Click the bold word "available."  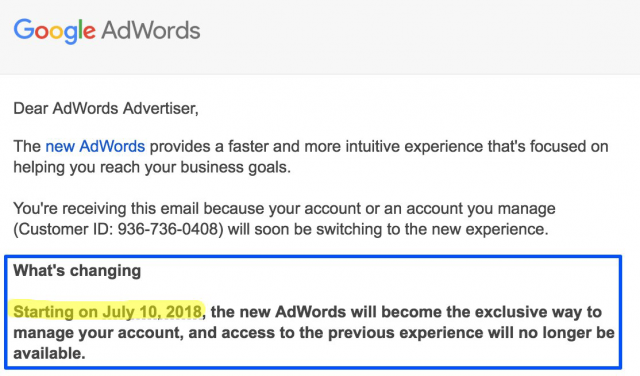(x=49, y=354)
